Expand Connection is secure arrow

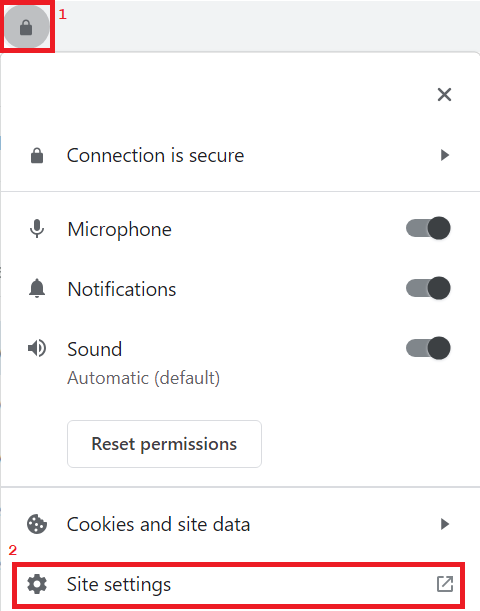point(445,155)
